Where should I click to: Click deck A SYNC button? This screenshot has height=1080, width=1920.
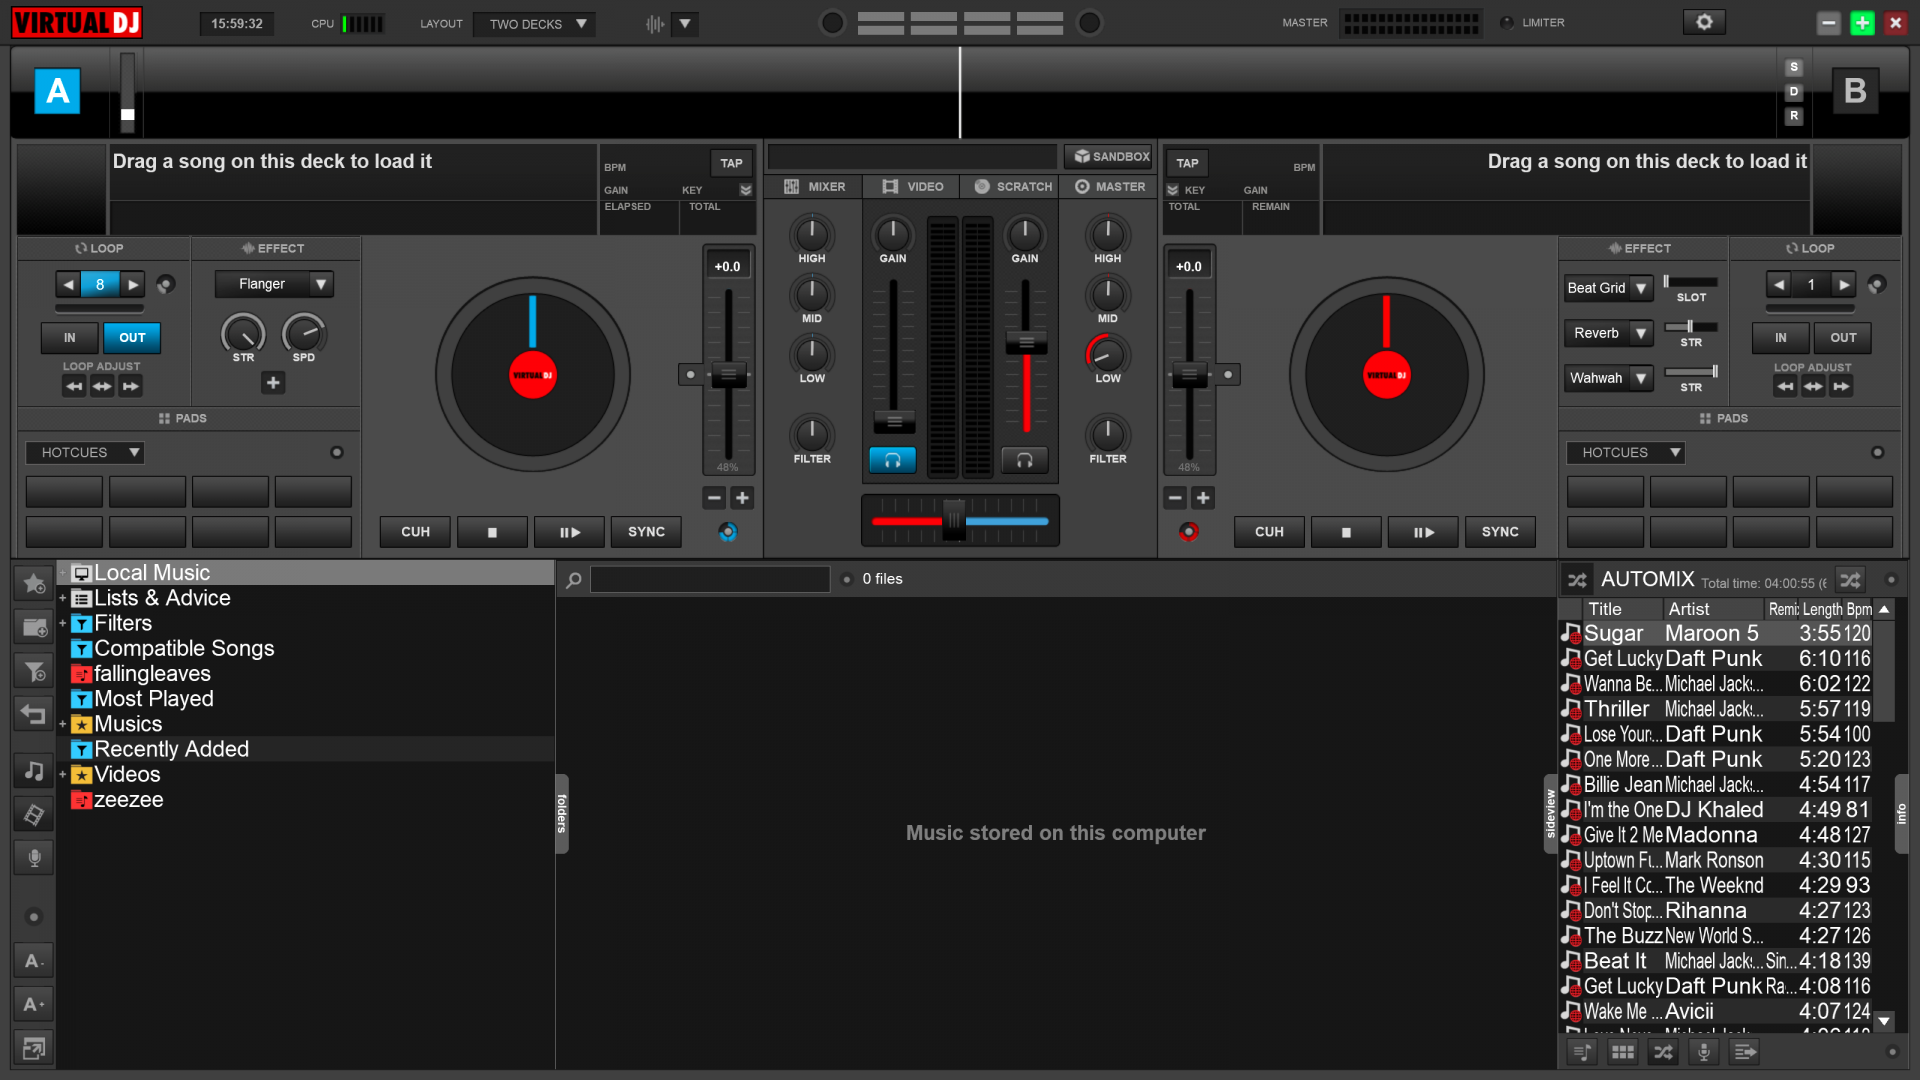click(x=646, y=532)
